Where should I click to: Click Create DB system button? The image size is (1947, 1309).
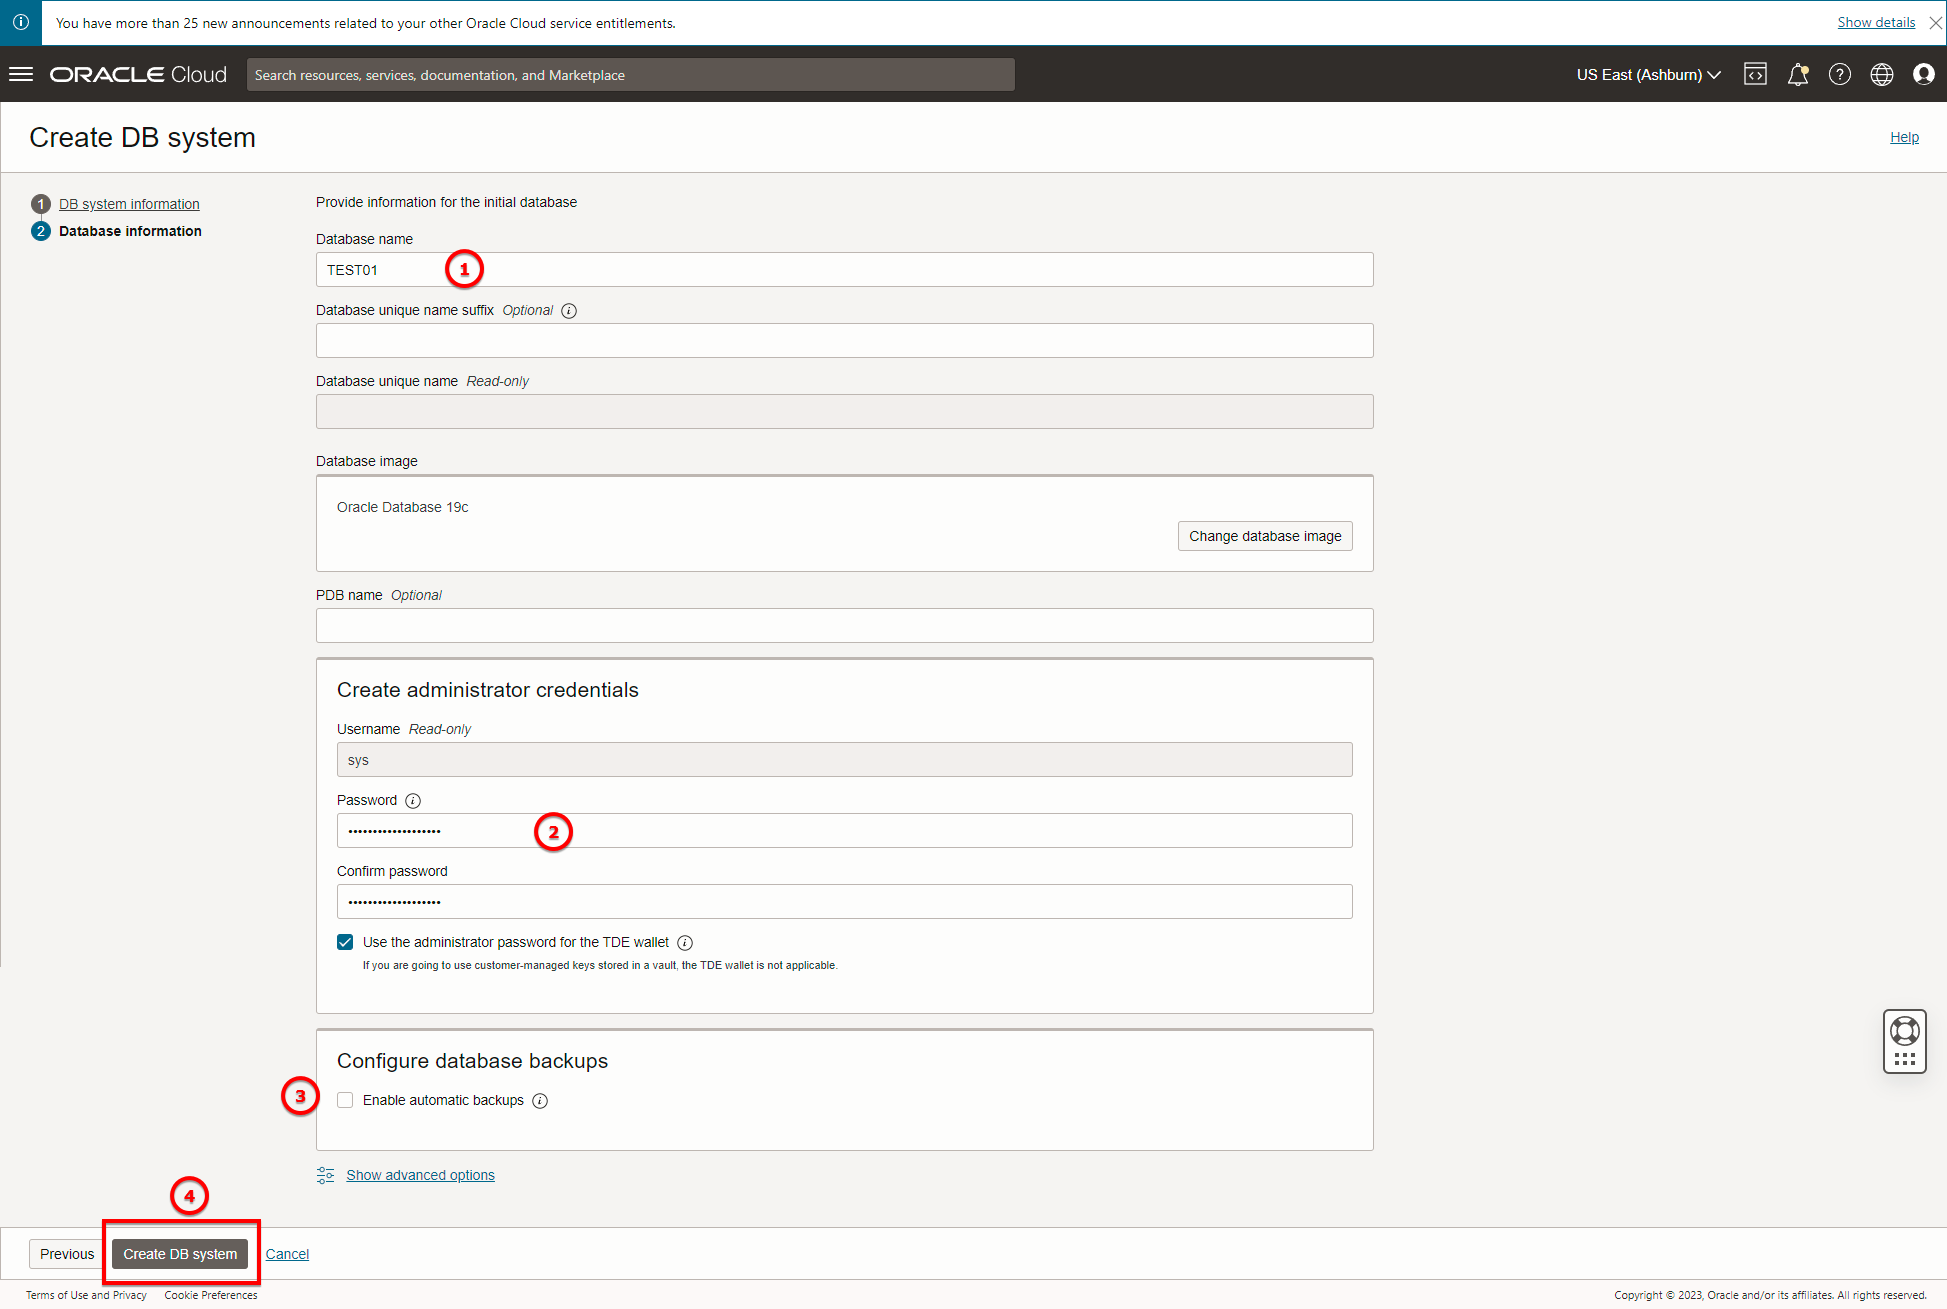tap(180, 1254)
